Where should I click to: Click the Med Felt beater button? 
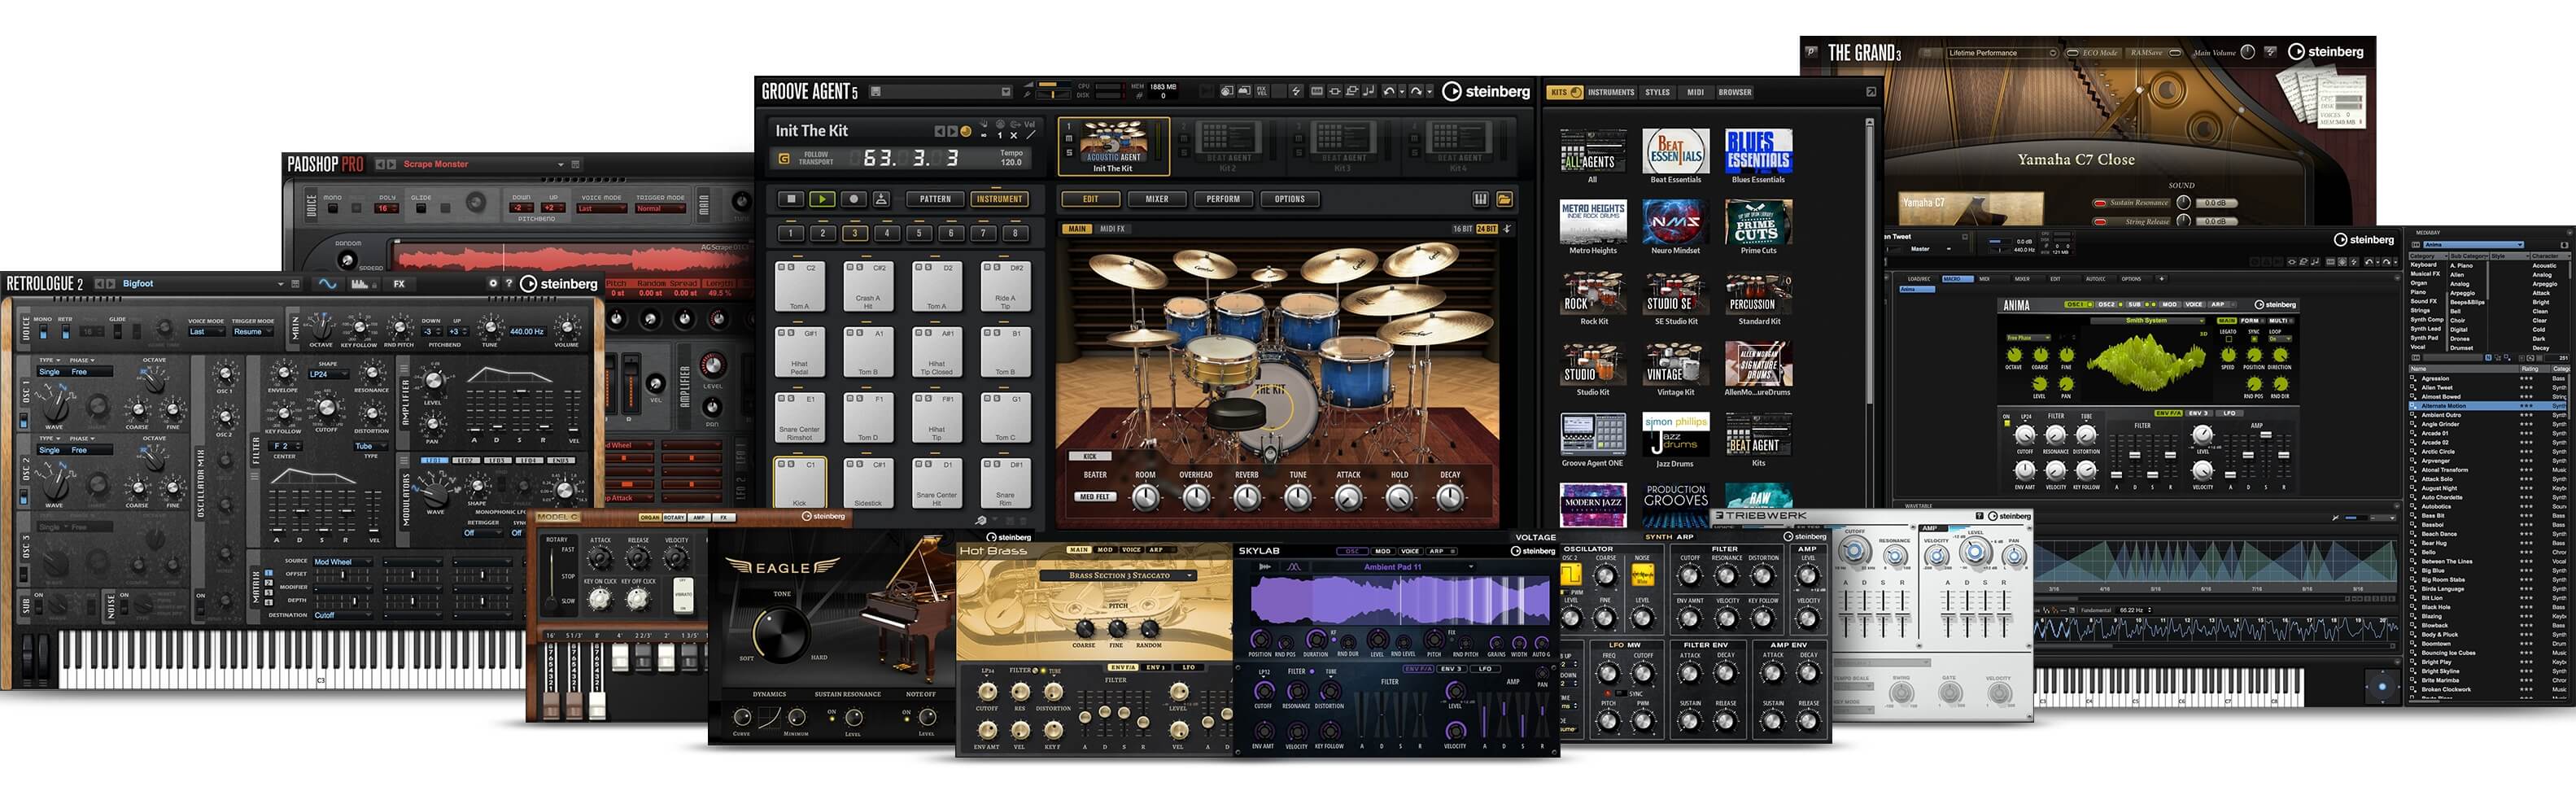point(1094,497)
